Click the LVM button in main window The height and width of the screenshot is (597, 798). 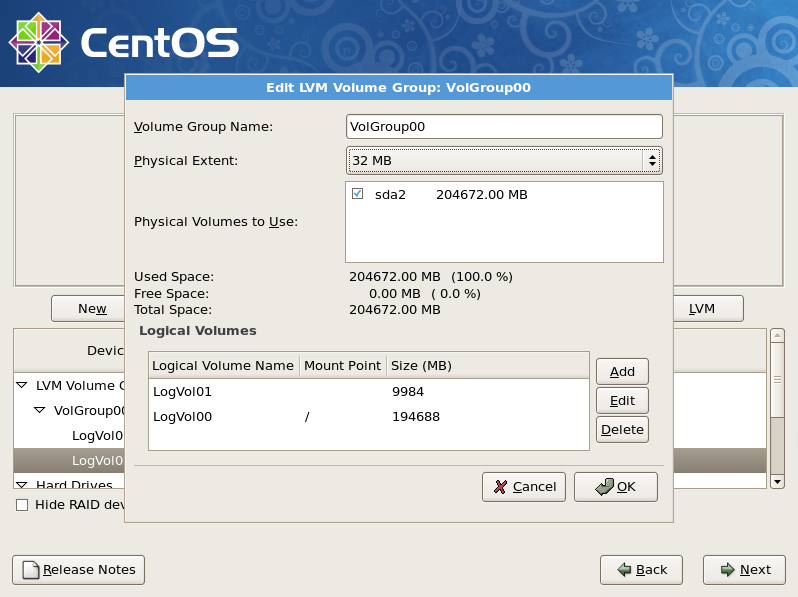point(708,308)
